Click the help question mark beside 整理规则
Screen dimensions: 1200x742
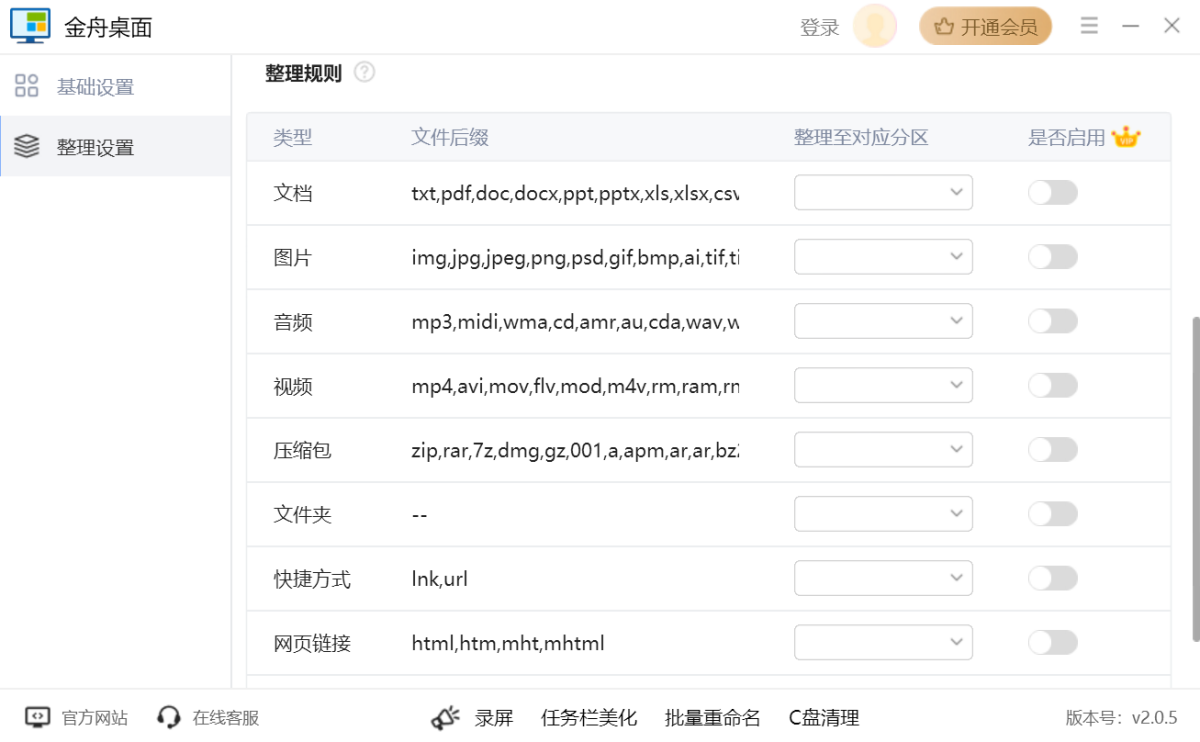point(364,72)
